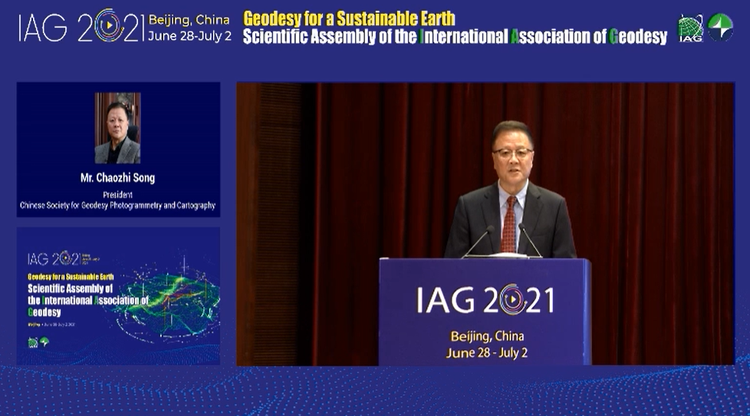750x416 pixels.
Task: Select the name 'Mr. Chaozhi Song'
Action: coord(118,177)
